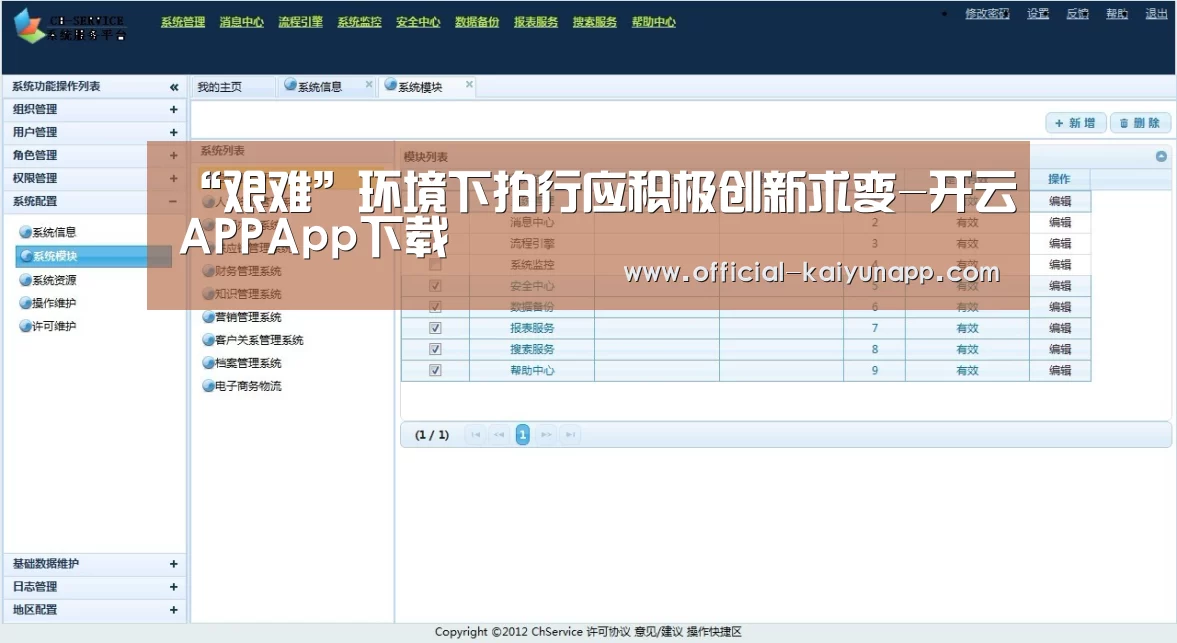Viewport: 1177px width, 643px height.
Task: Click 编辑 in the 安全中心 table row
Action: pos(1060,286)
